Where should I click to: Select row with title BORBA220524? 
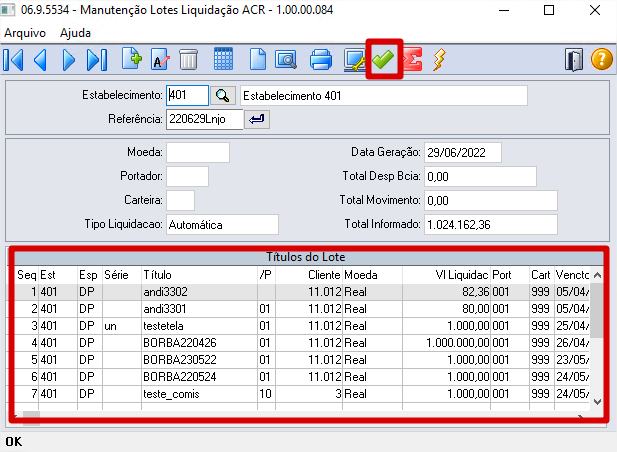tap(302, 377)
